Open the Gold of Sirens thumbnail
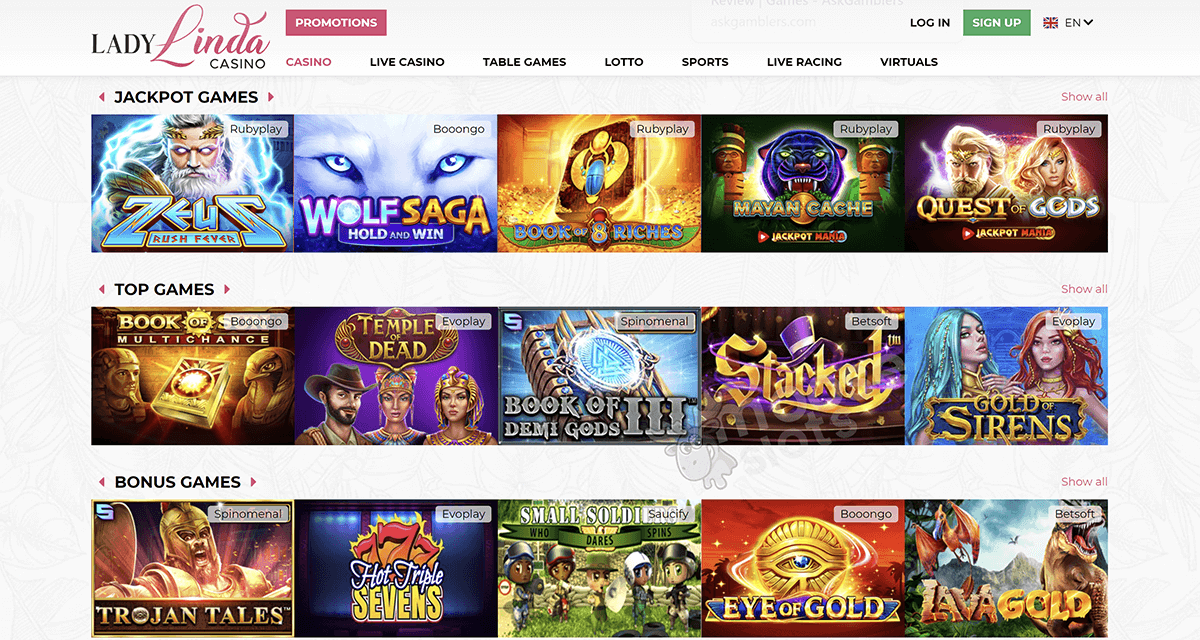The height and width of the screenshot is (640, 1200). [1007, 376]
